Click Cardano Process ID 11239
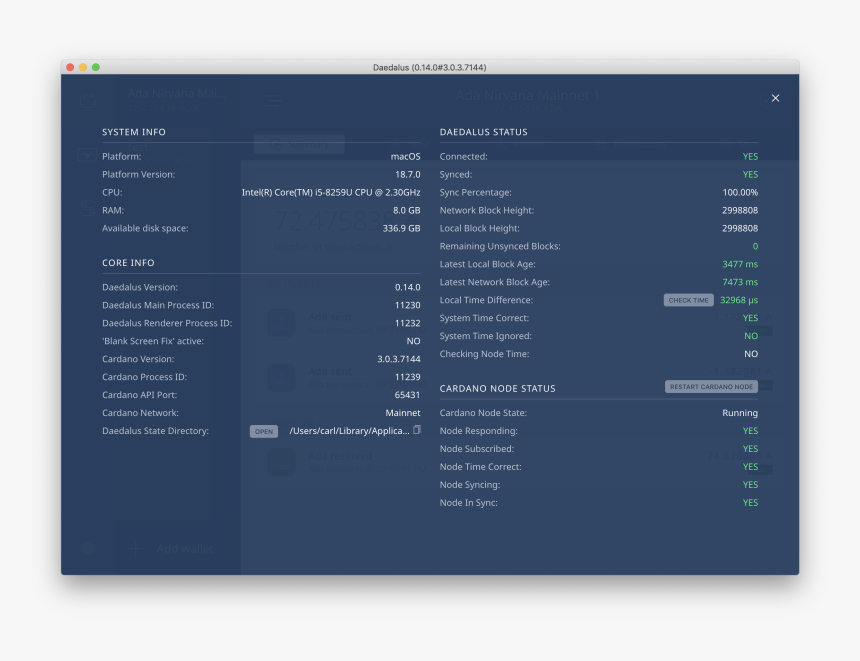Screen dimensions: 860x661 point(408,377)
